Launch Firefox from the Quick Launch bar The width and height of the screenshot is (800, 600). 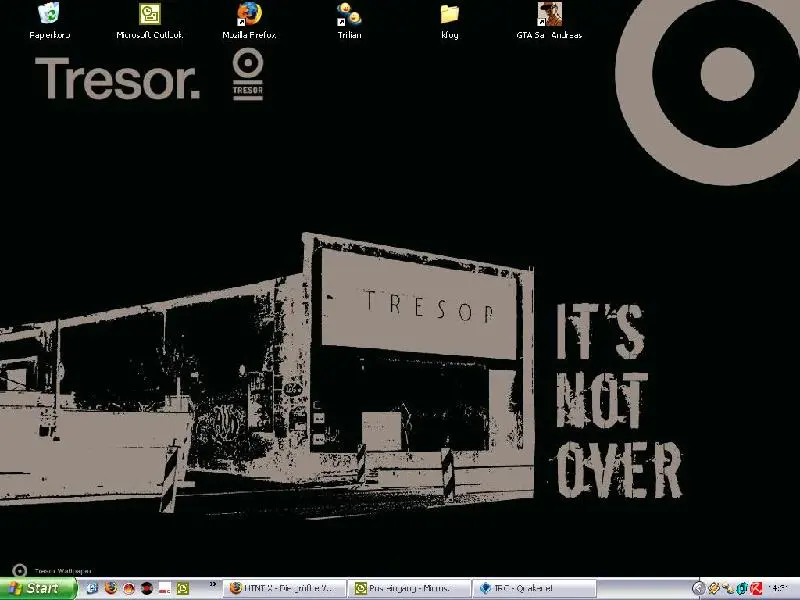(x=111, y=589)
